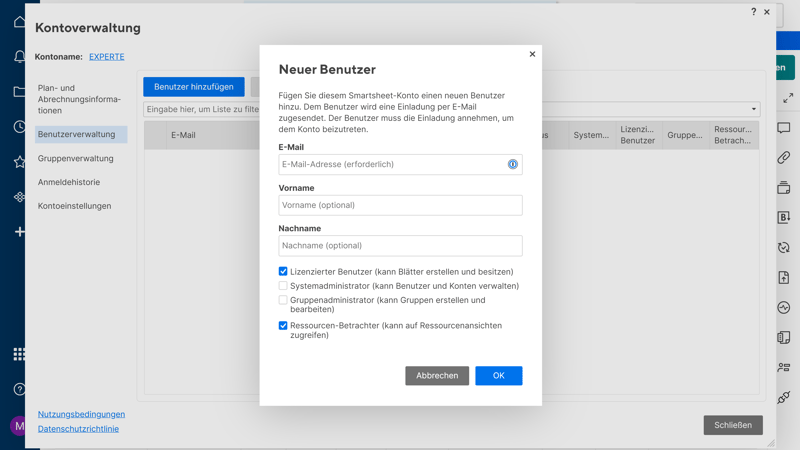Click the app launcher grid icon

point(19,354)
